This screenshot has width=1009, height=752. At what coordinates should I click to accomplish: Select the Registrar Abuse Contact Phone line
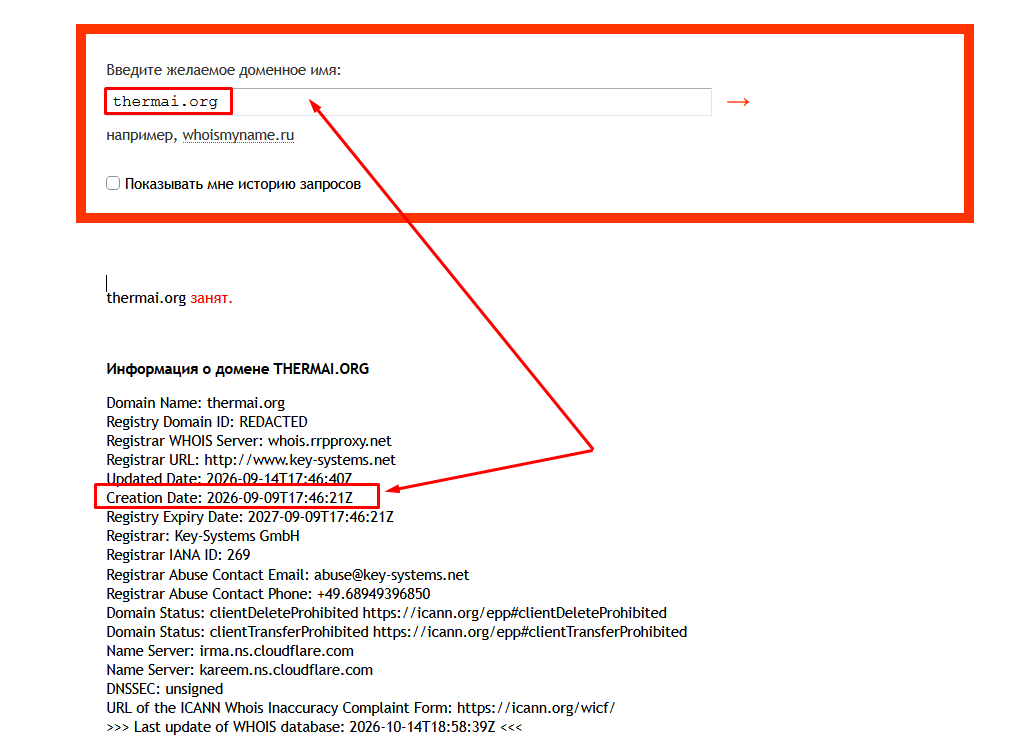tap(268, 594)
